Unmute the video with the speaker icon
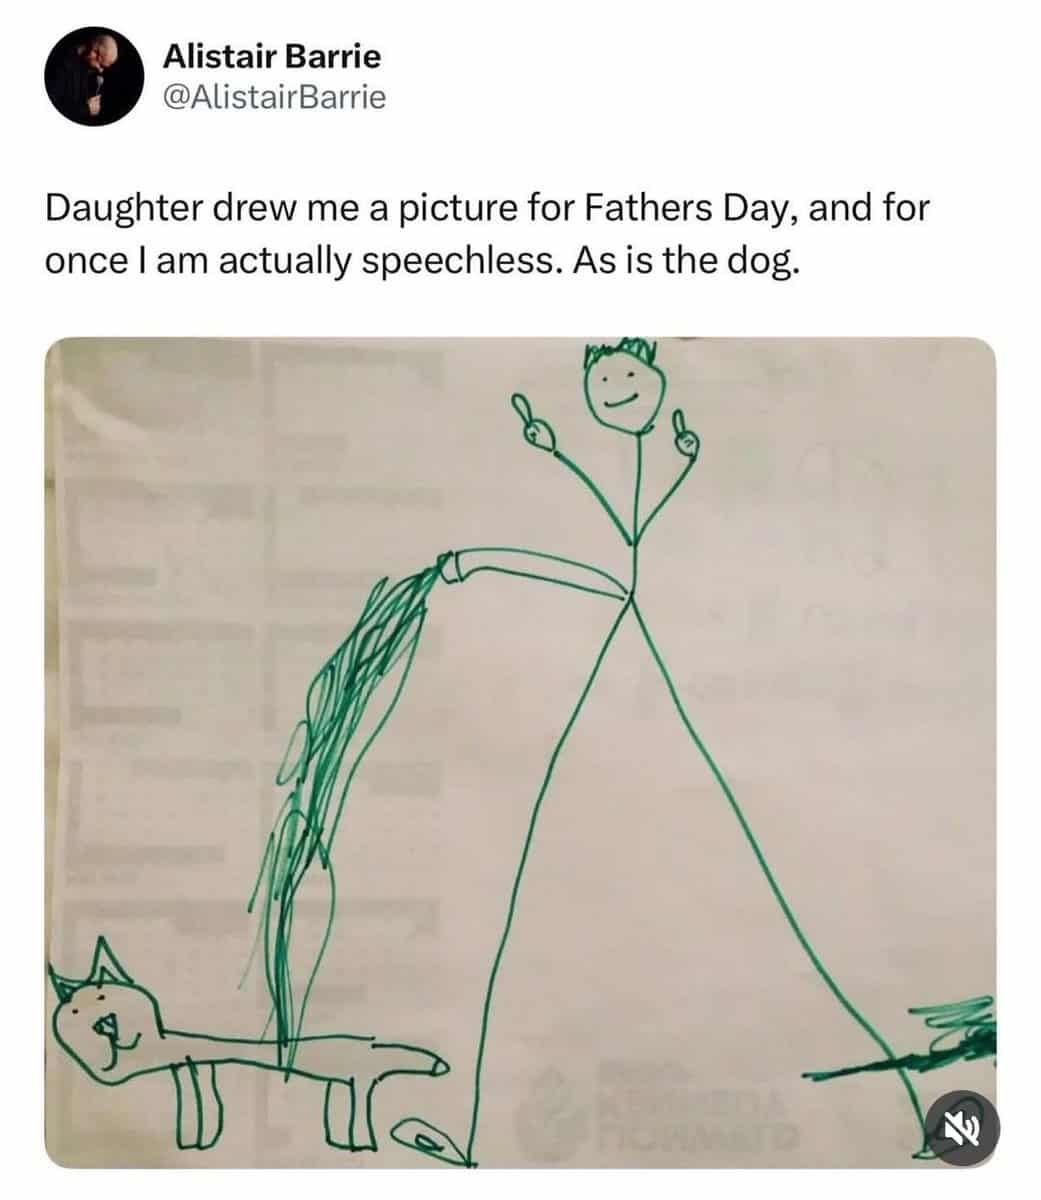The width and height of the screenshot is (1041, 1200). (962, 1127)
